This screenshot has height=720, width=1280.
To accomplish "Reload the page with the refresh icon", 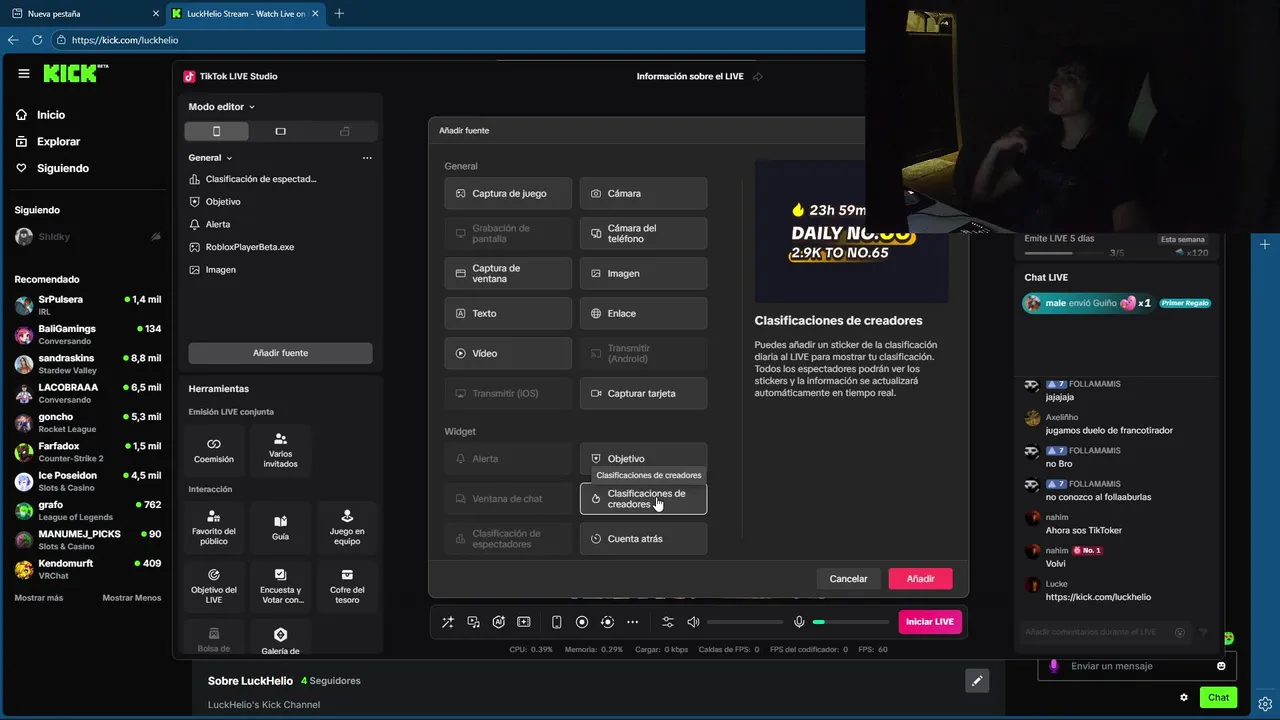I will tap(37, 40).
